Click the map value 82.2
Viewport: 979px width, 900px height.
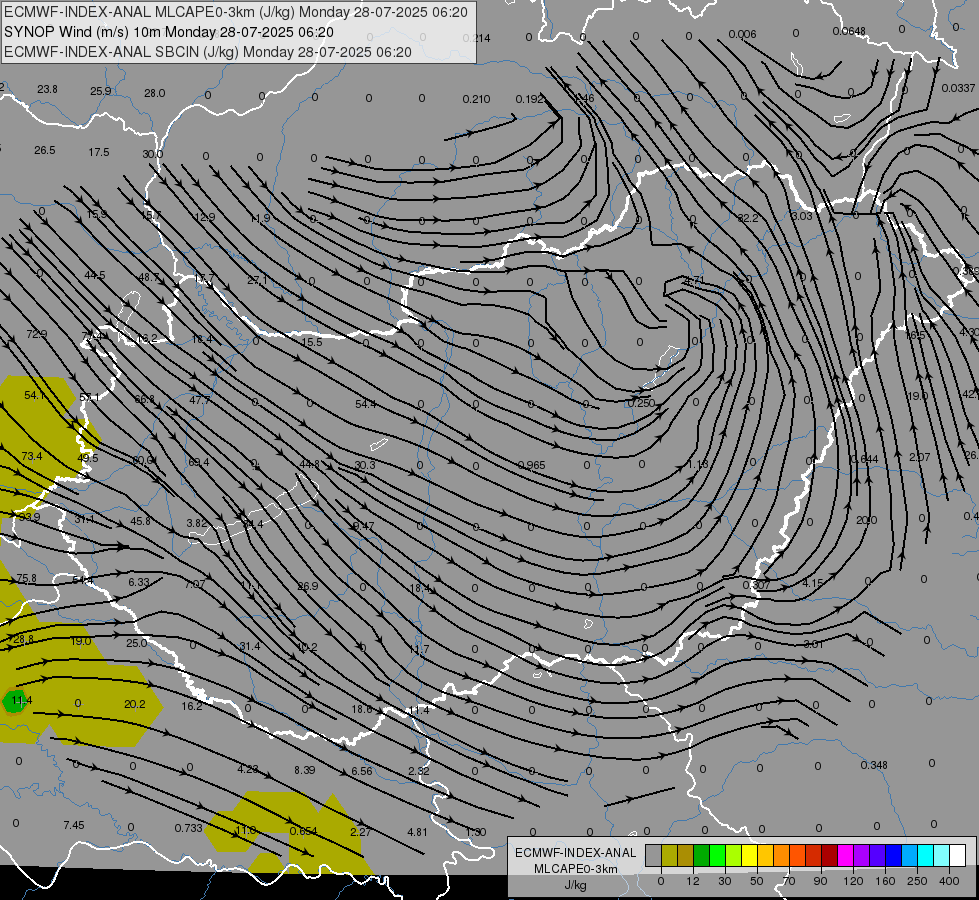[747, 218]
